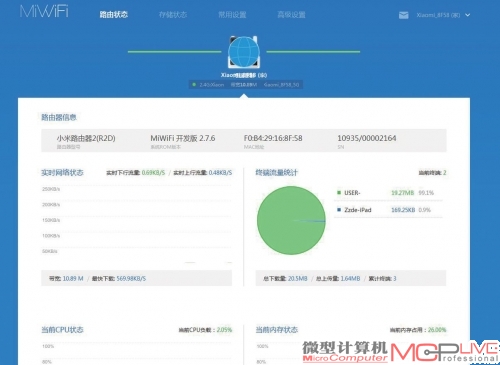
Task: Click the MiWiFi logo
Action: (x=44, y=11)
